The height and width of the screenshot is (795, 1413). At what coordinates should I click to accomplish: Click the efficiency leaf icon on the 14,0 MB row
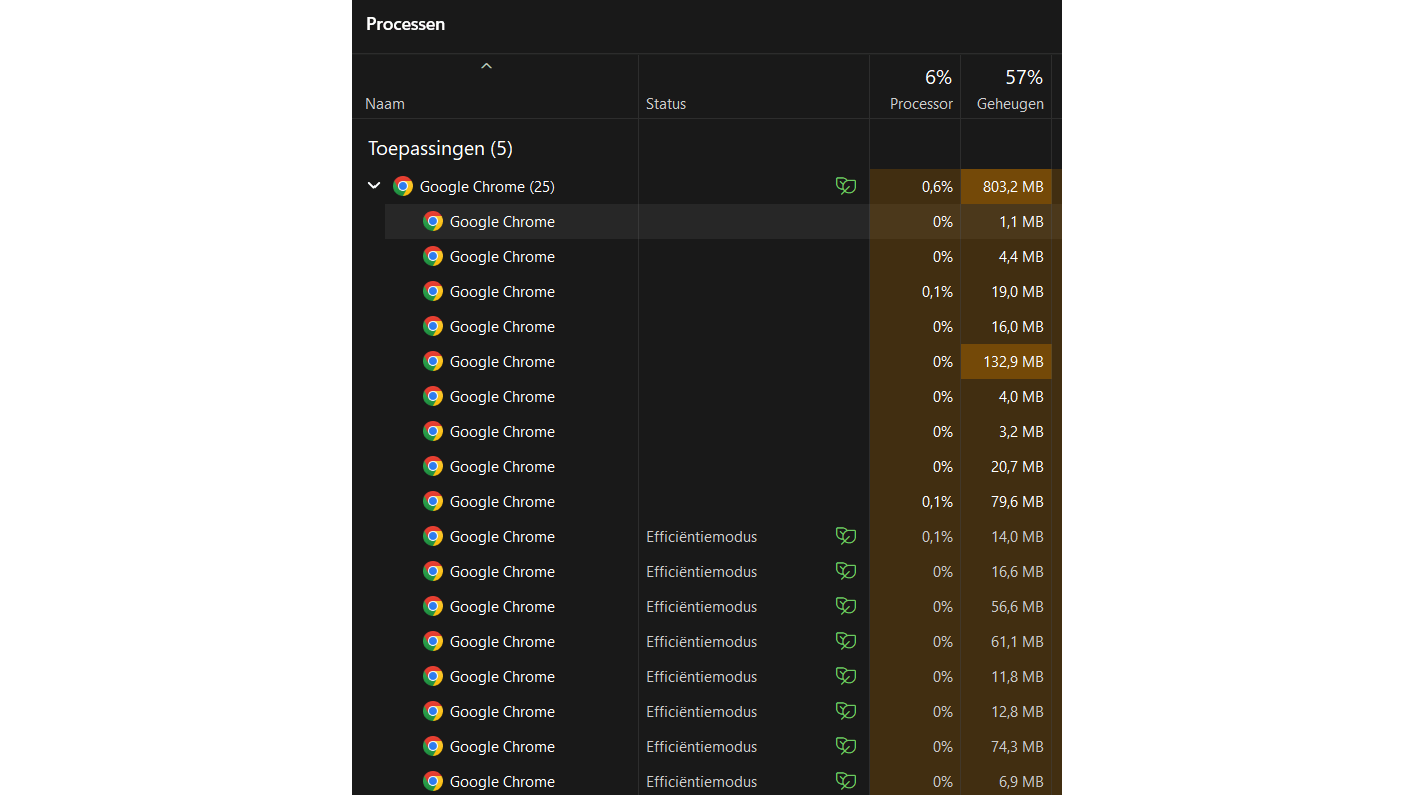[x=846, y=536]
